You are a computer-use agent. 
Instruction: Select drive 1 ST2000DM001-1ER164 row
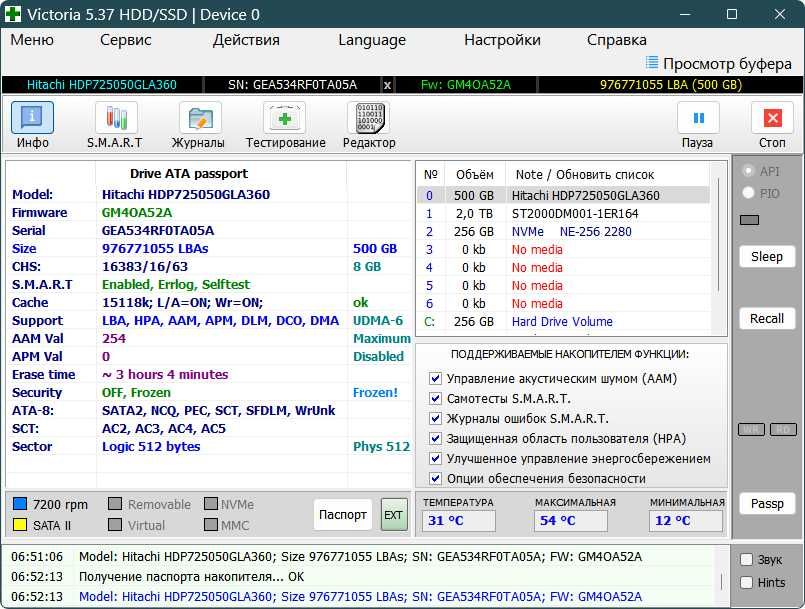563,214
